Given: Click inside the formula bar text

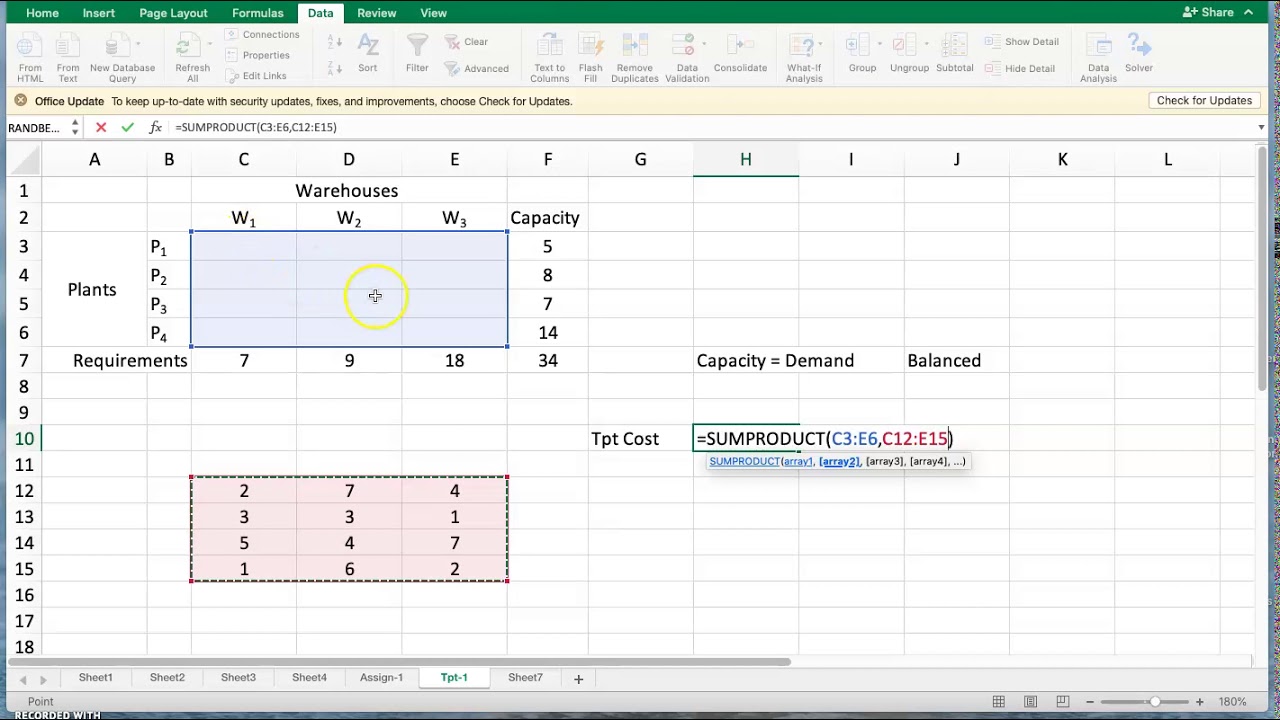Looking at the screenshot, I should pos(255,127).
